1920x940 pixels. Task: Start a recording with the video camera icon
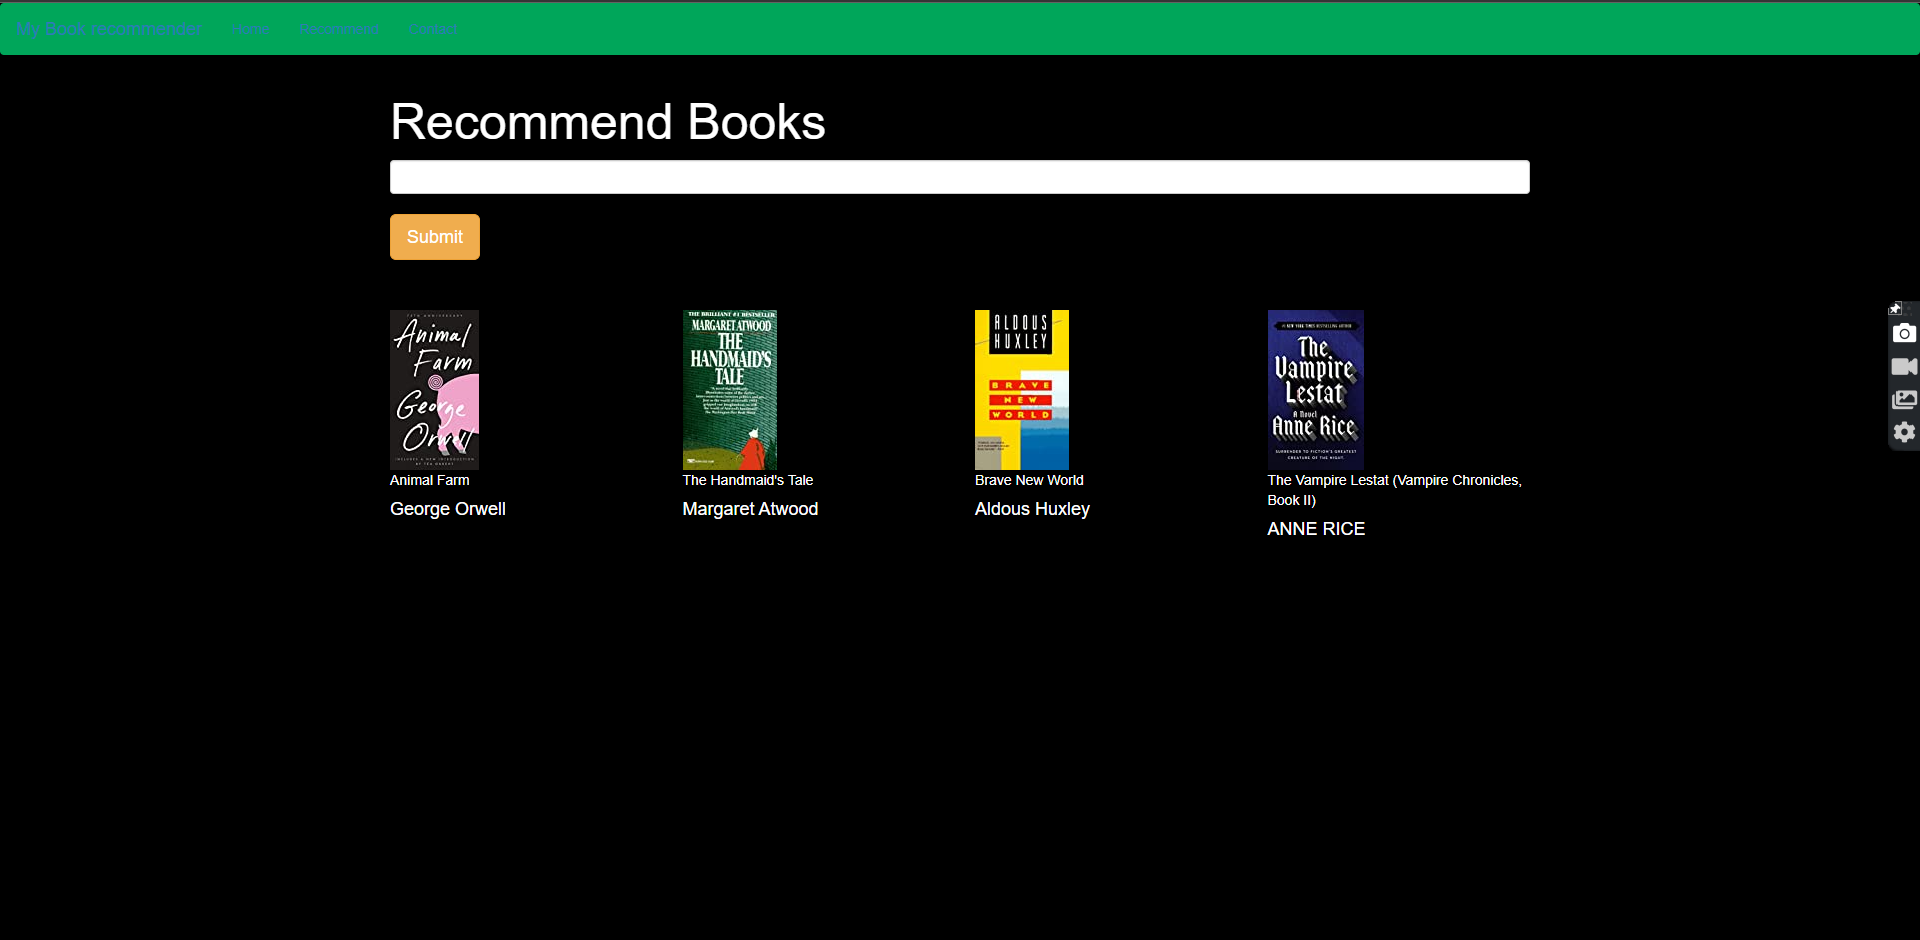pyautogui.click(x=1904, y=367)
